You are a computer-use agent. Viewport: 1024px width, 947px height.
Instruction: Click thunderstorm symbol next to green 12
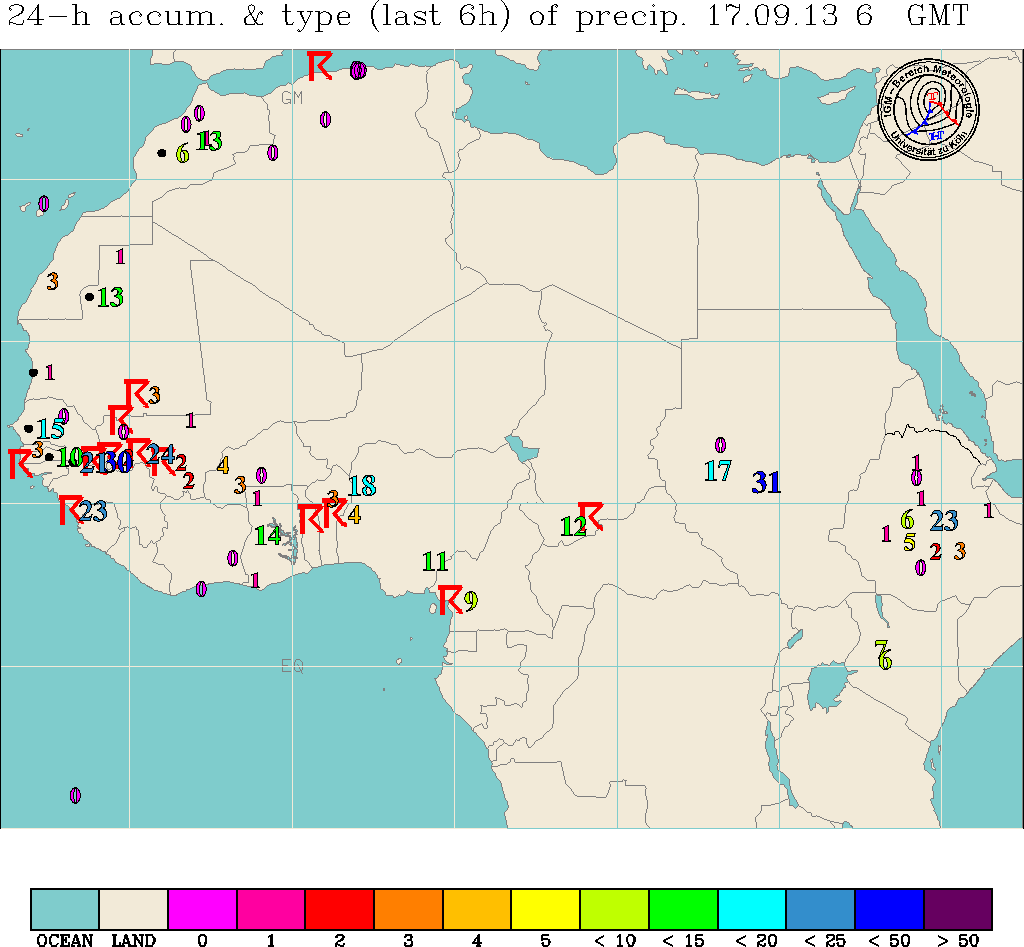[x=592, y=516]
